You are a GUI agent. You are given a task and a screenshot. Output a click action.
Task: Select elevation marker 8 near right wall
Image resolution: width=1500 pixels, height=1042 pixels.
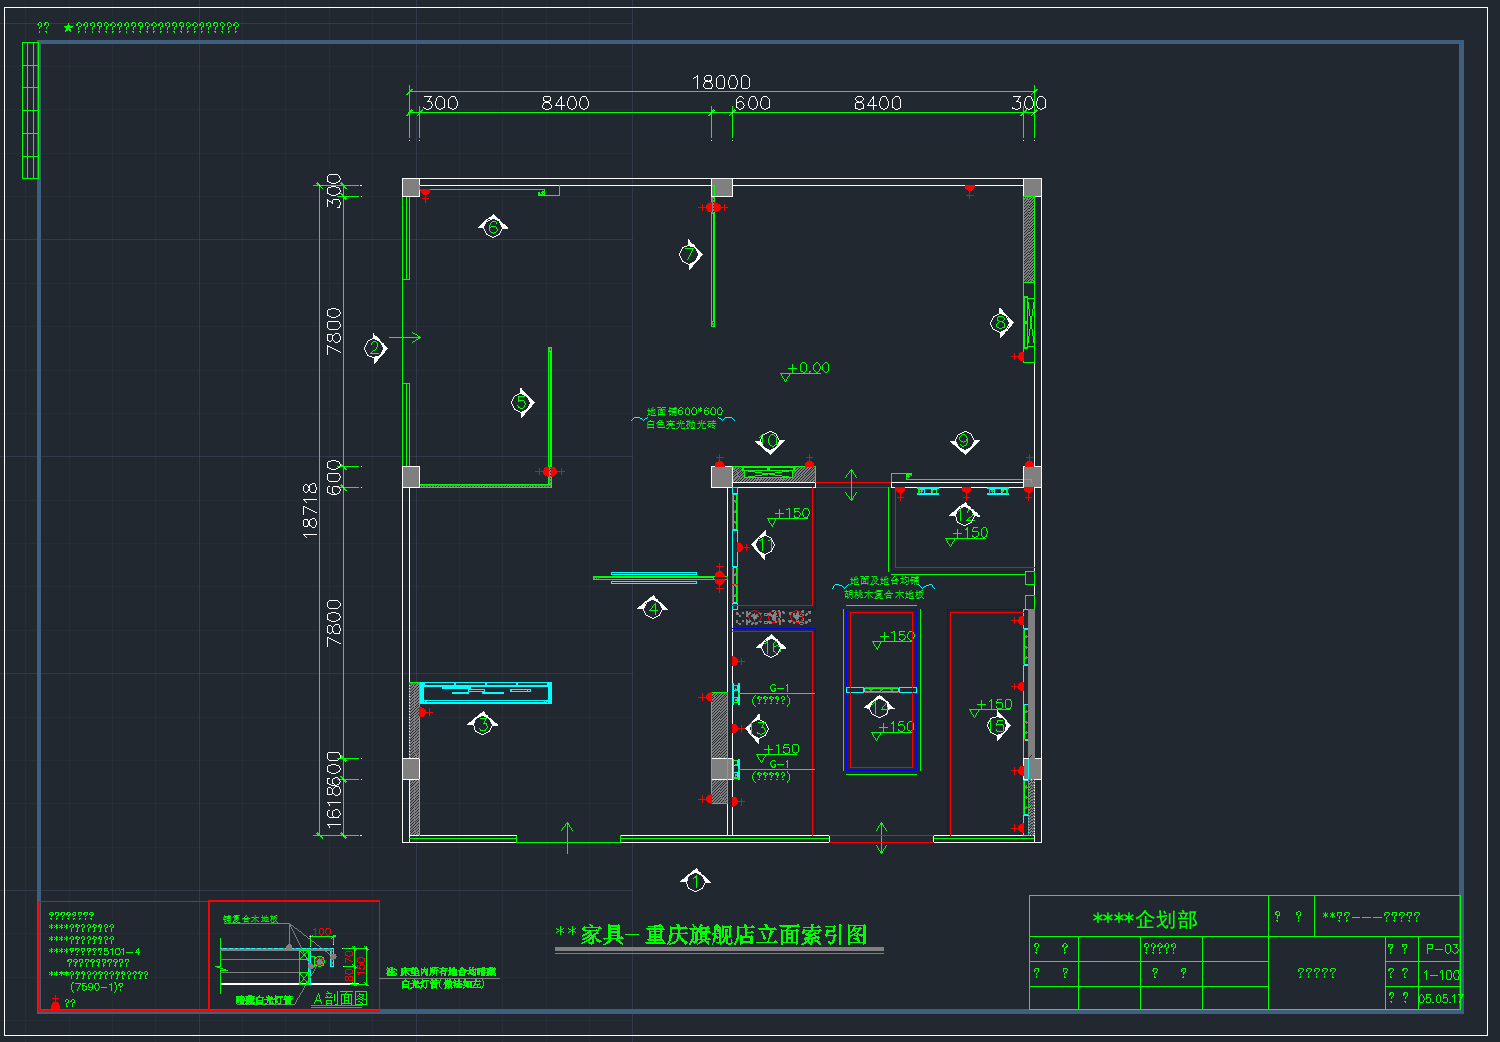pyautogui.click(x=1001, y=322)
